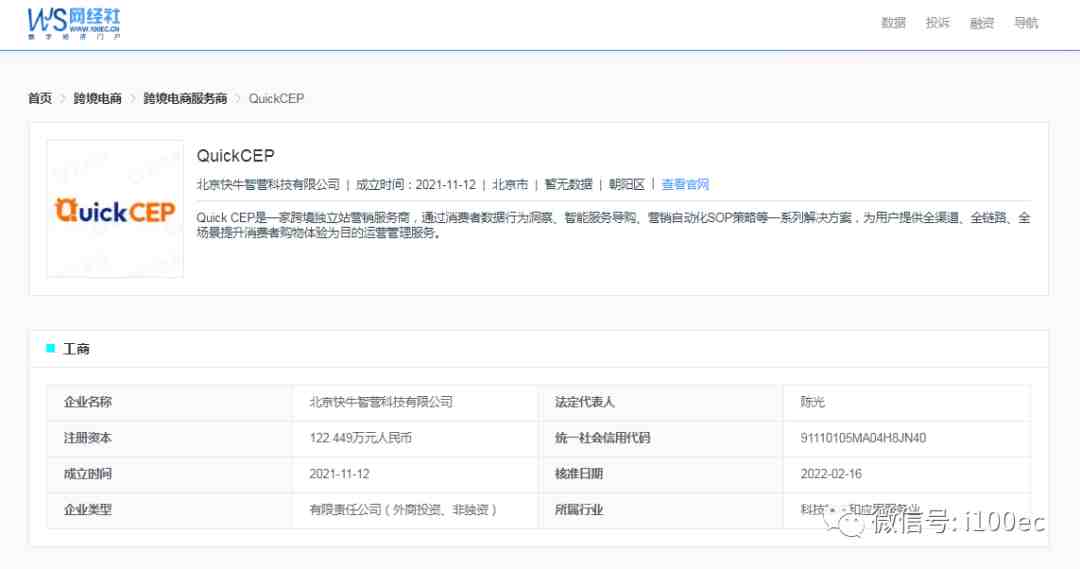The height and width of the screenshot is (569, 1080).
Task: Open the 查看官网 link
Action: 685,184
